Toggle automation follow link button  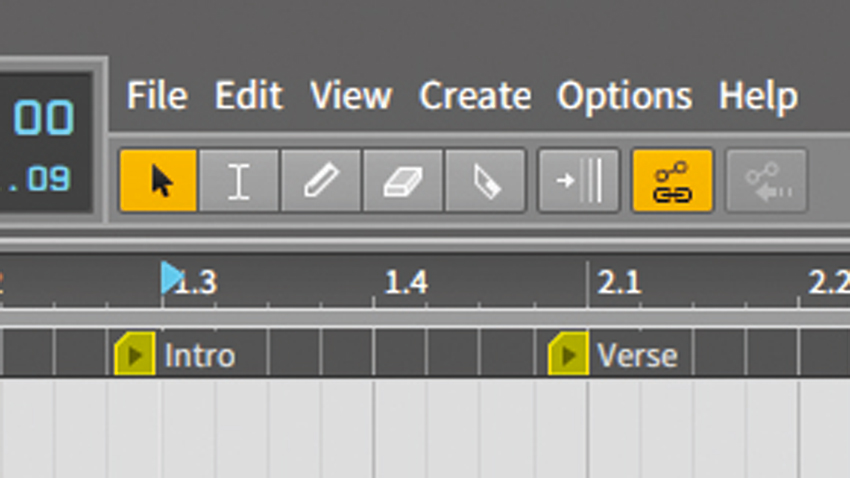(x=672, y=180)
